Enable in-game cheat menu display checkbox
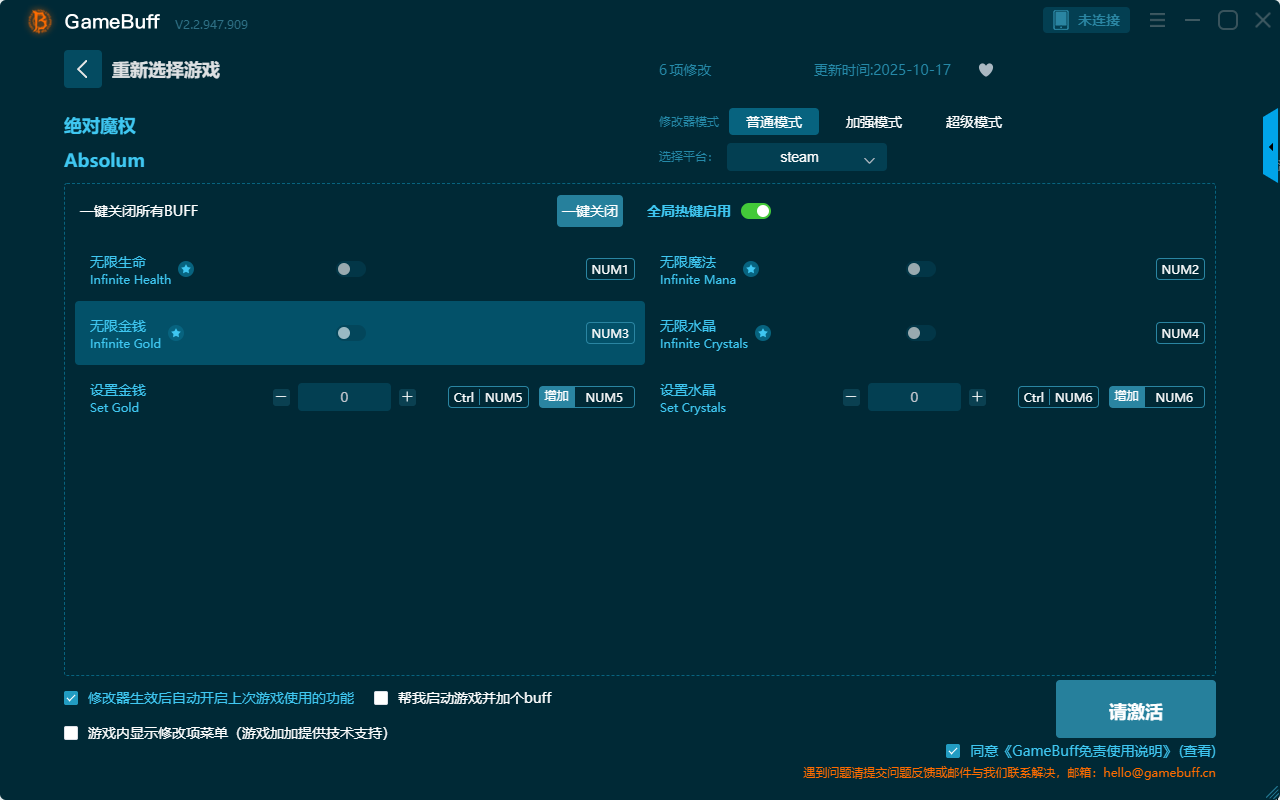This screenshot has width=1280, height=800. pyautogui.click(x=71, y=733)
